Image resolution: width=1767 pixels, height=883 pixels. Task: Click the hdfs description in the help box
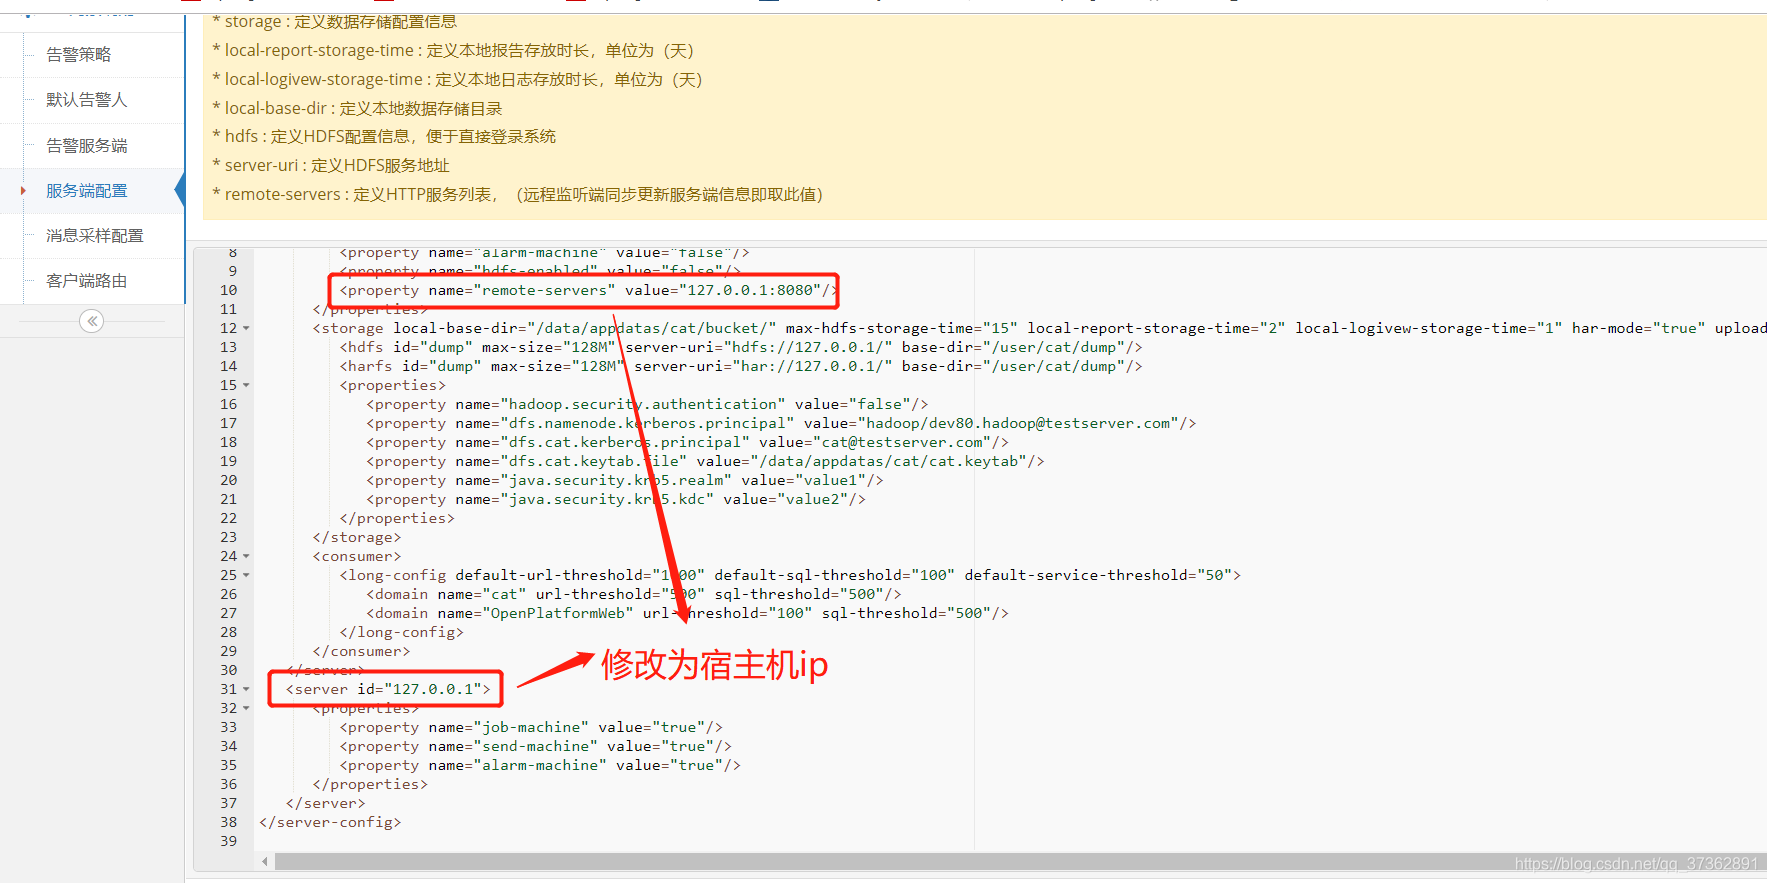[x=384, y=136]
